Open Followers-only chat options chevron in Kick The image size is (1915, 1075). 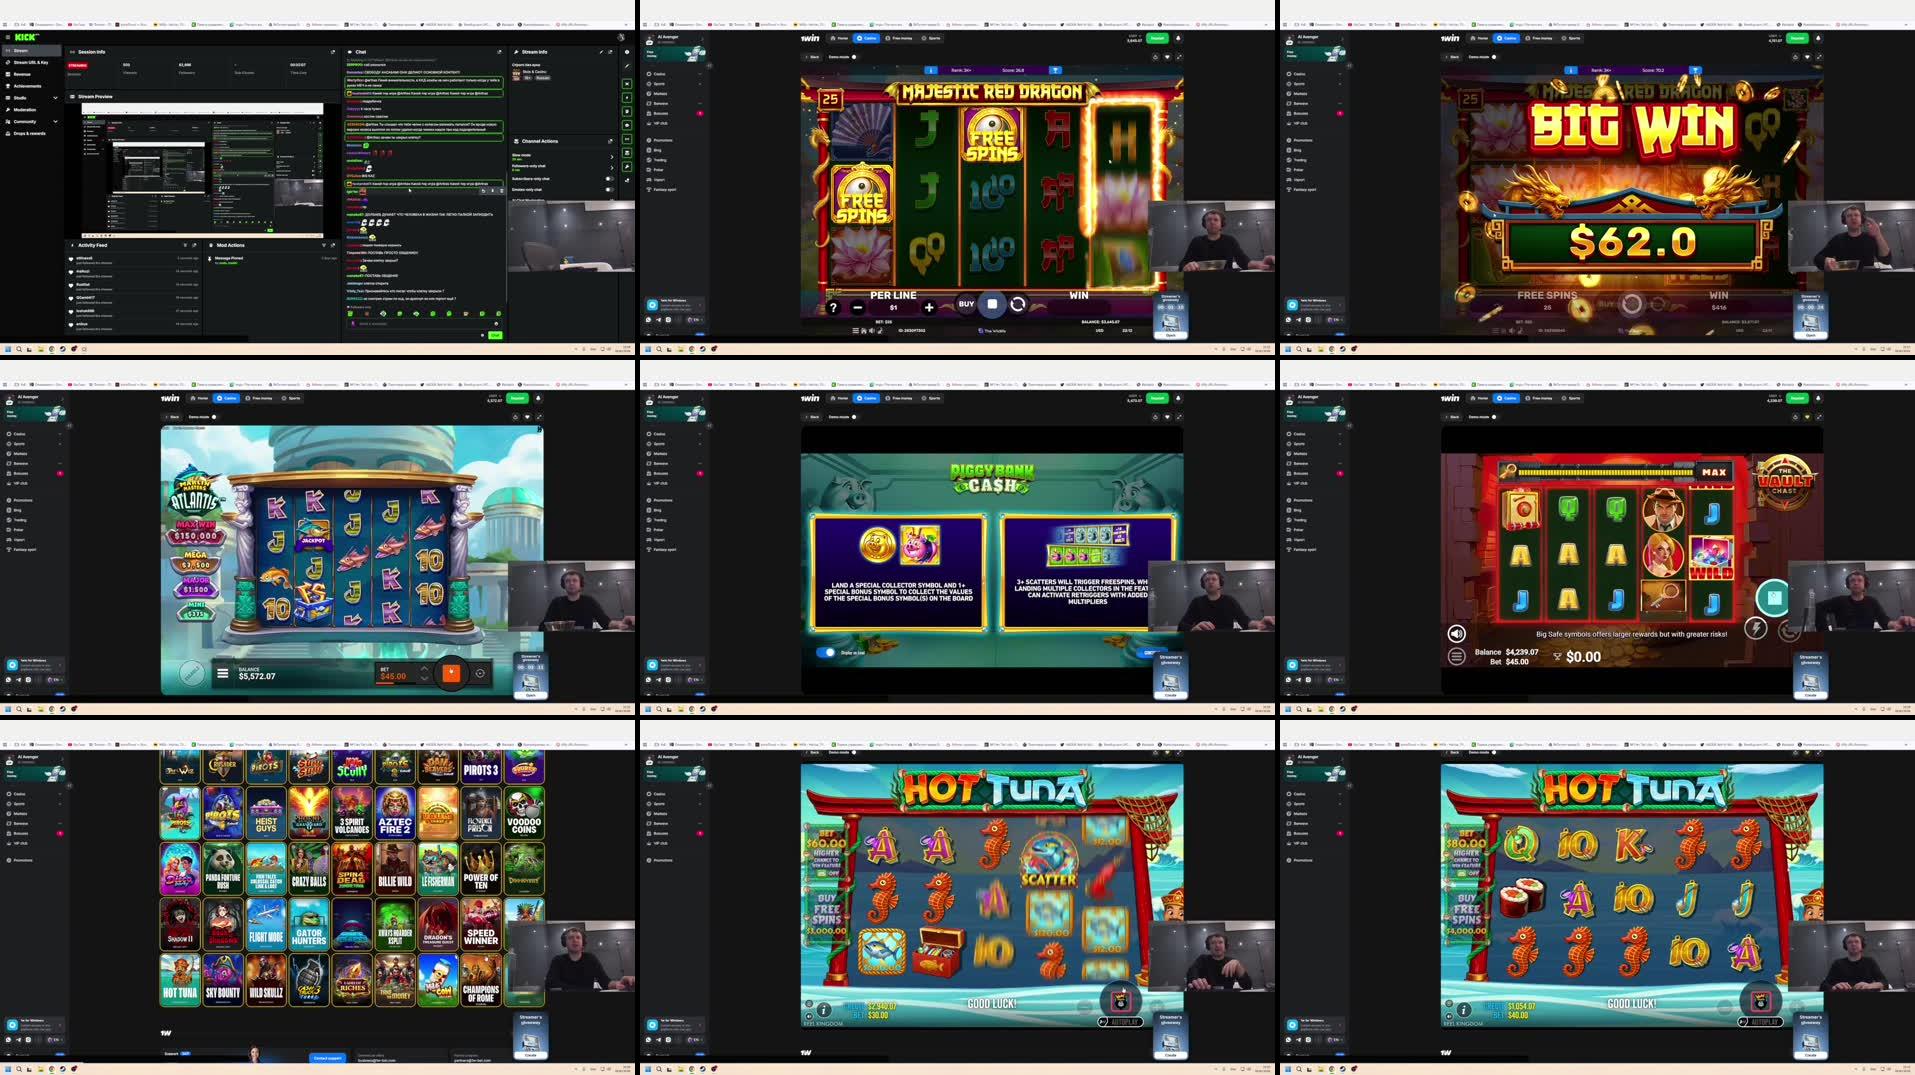click(x=611, y=167)
